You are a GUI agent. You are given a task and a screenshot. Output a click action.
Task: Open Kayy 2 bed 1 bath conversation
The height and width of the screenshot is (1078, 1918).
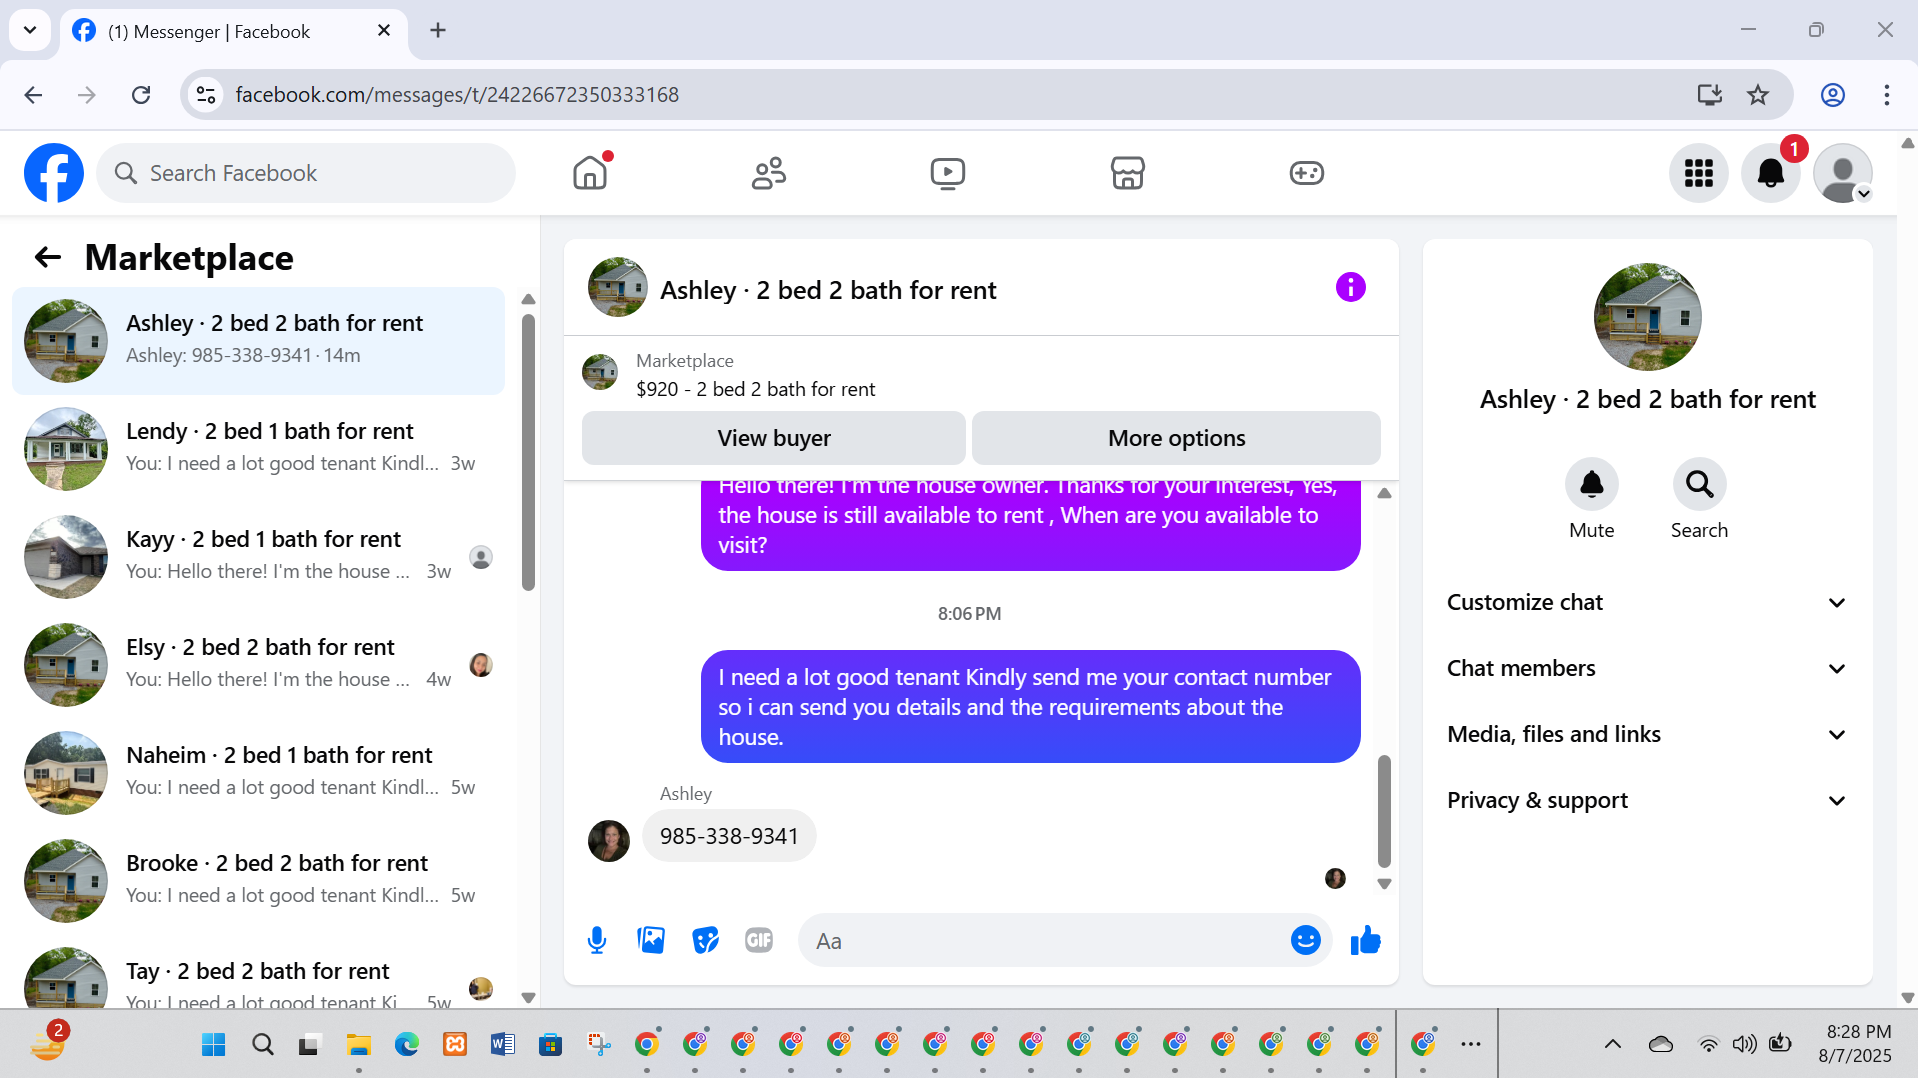point(258,557)
